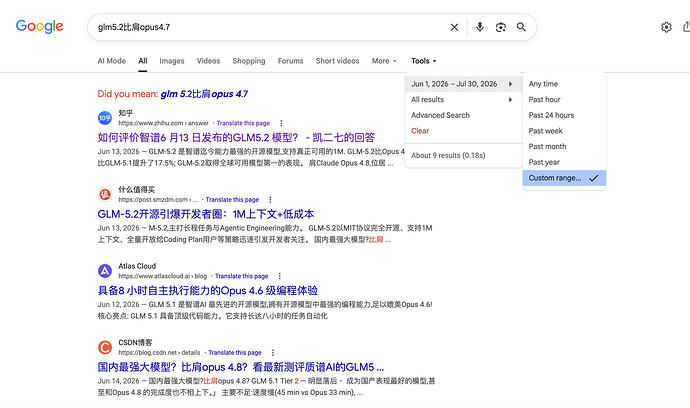The height and width of the screenshot is (408, 690).
Task: Select the All tab
Action: [x=143, y=61]
